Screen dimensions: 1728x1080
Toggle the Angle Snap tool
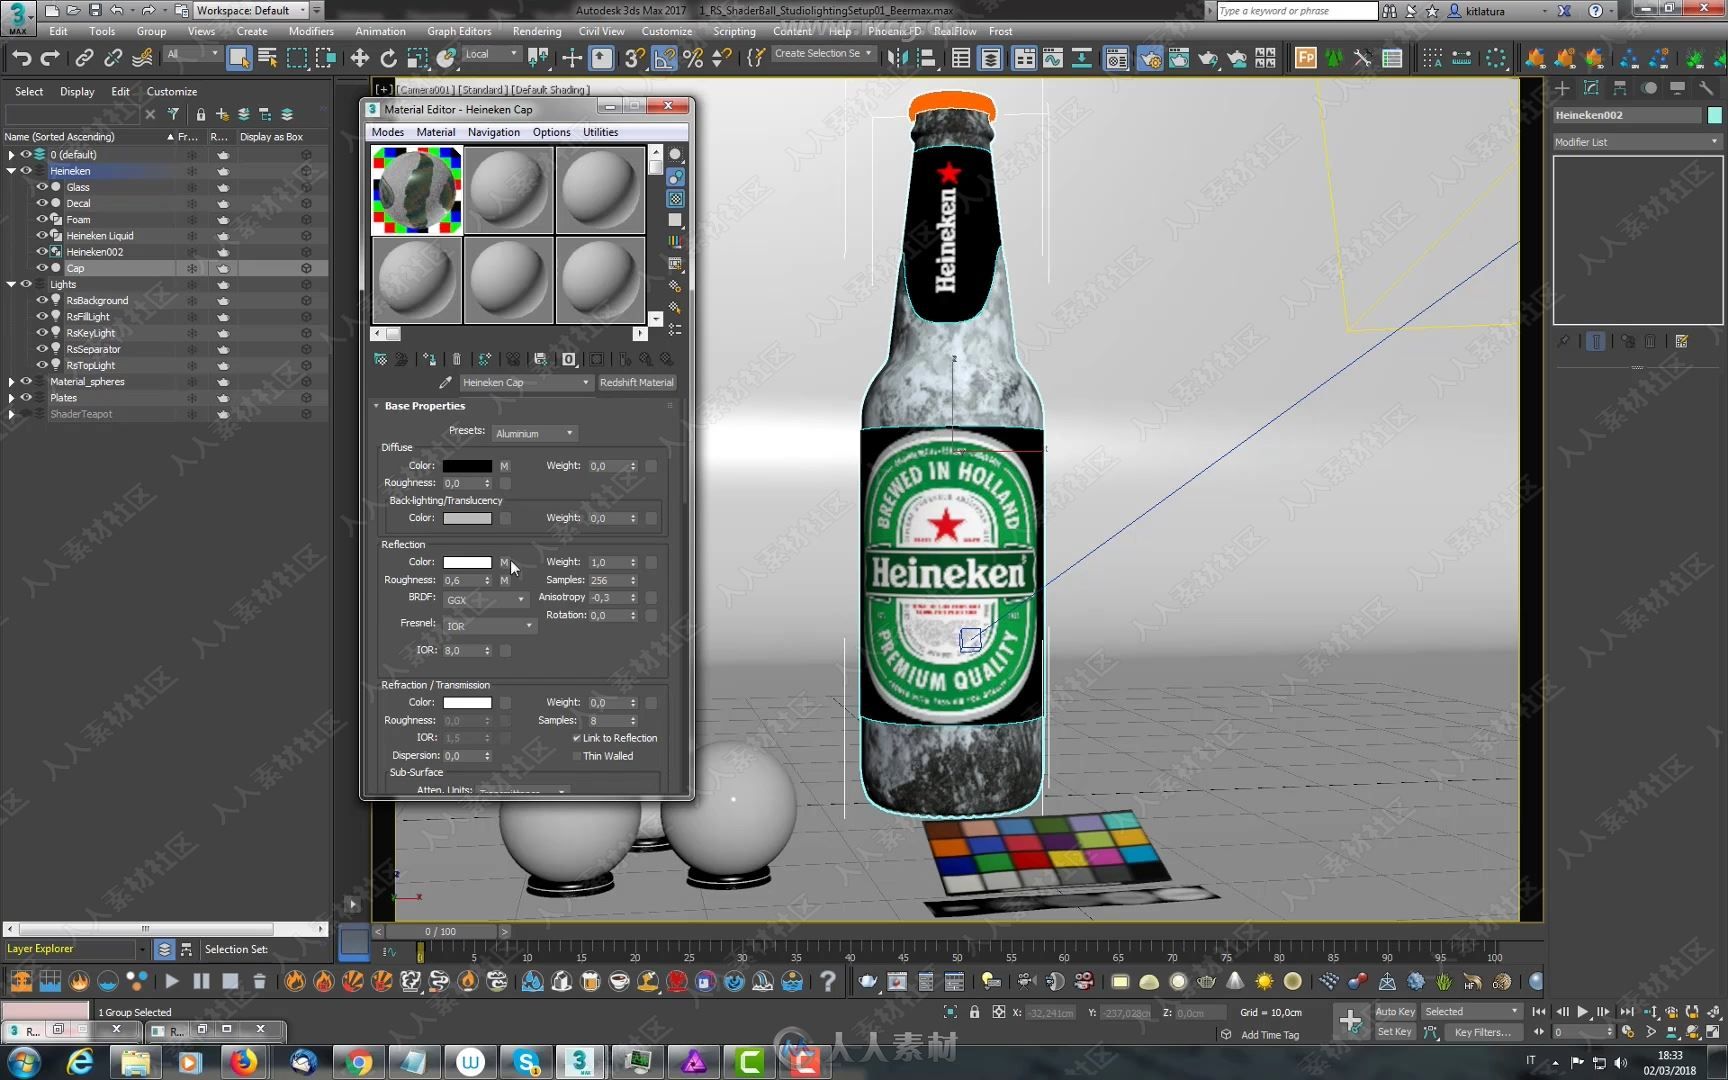tap(664, 58)
